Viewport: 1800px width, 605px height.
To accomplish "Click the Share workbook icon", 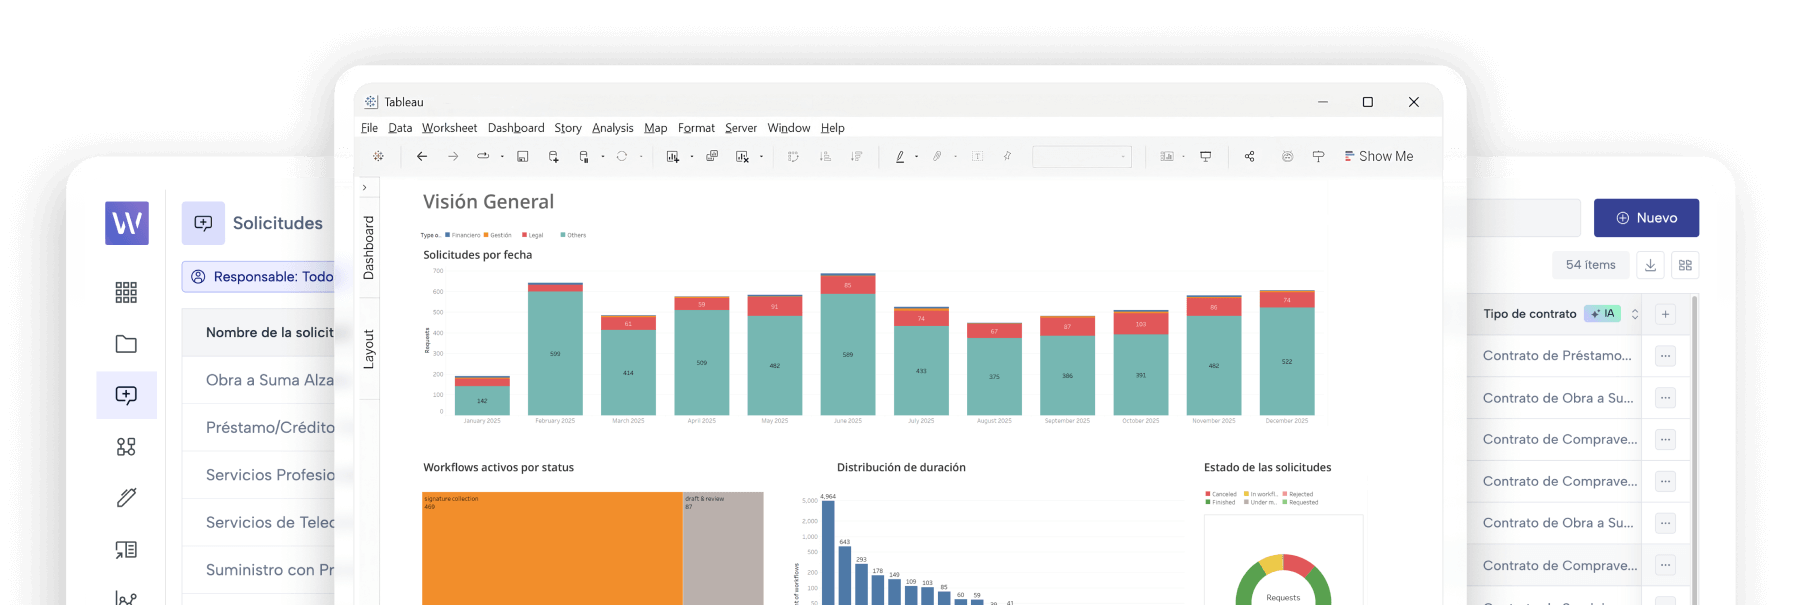I will pos(1249,156).
